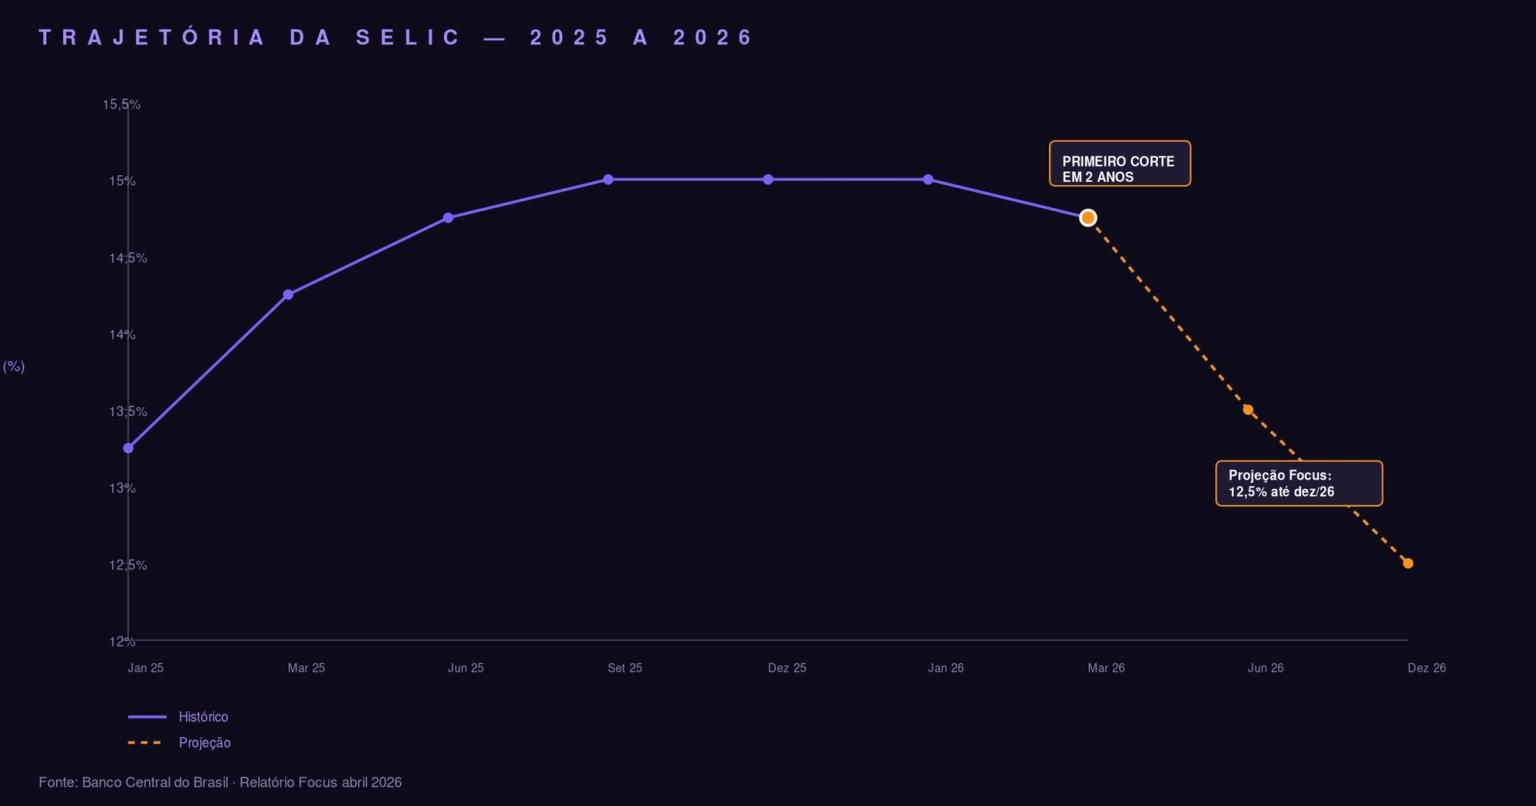Click the highlighted orange Mar 26 marker

coord(1088,218)
